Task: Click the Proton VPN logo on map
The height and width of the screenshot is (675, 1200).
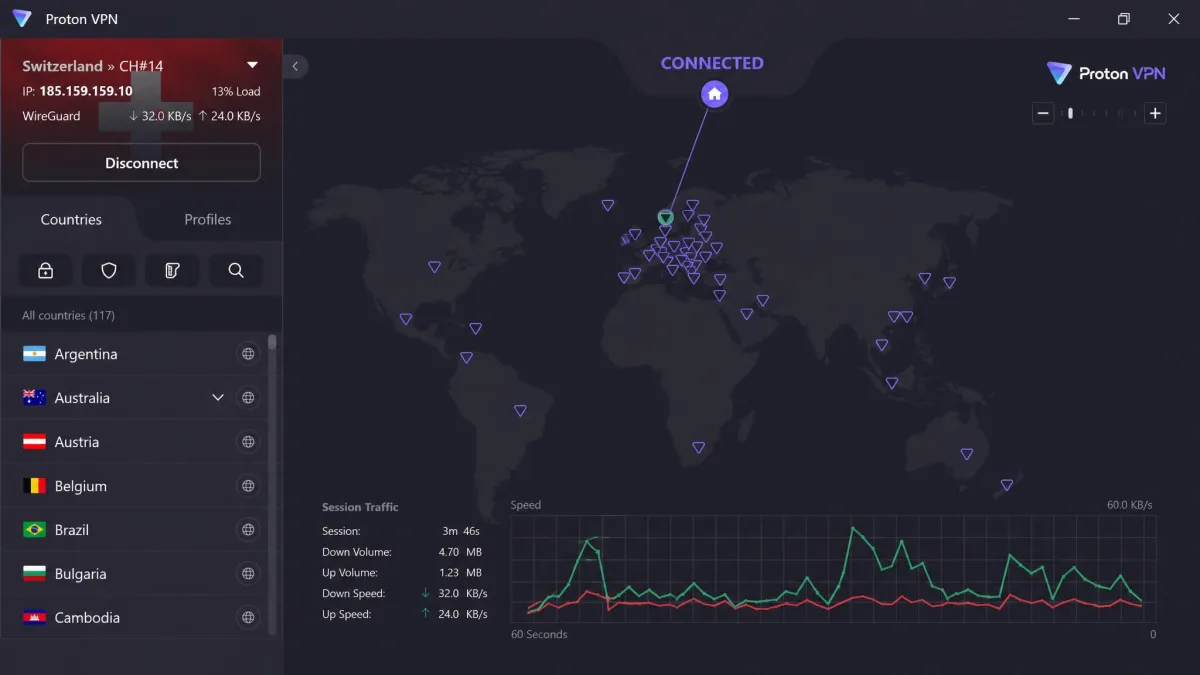Action: coord(1106,73)
